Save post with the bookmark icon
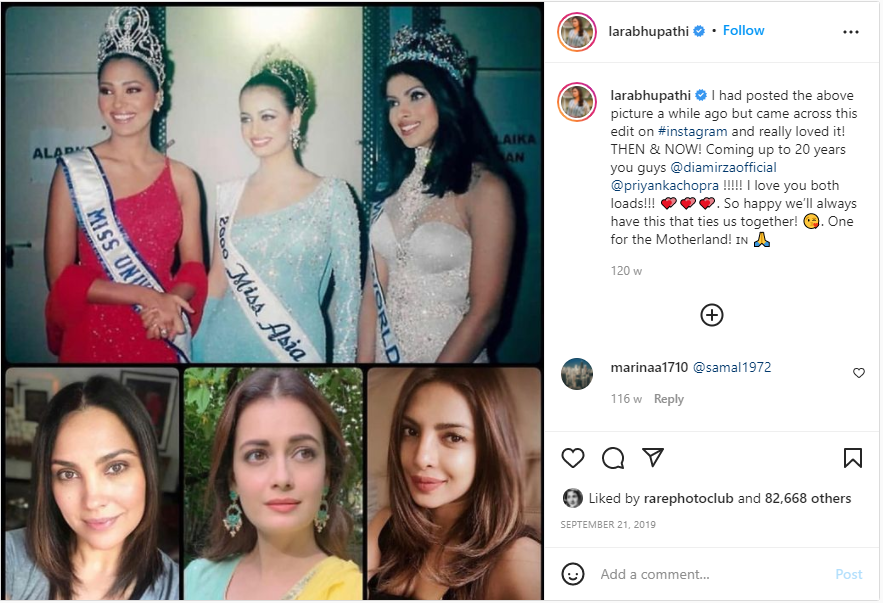Viewport: 883px width, 603px height. [x=852, y=458]
